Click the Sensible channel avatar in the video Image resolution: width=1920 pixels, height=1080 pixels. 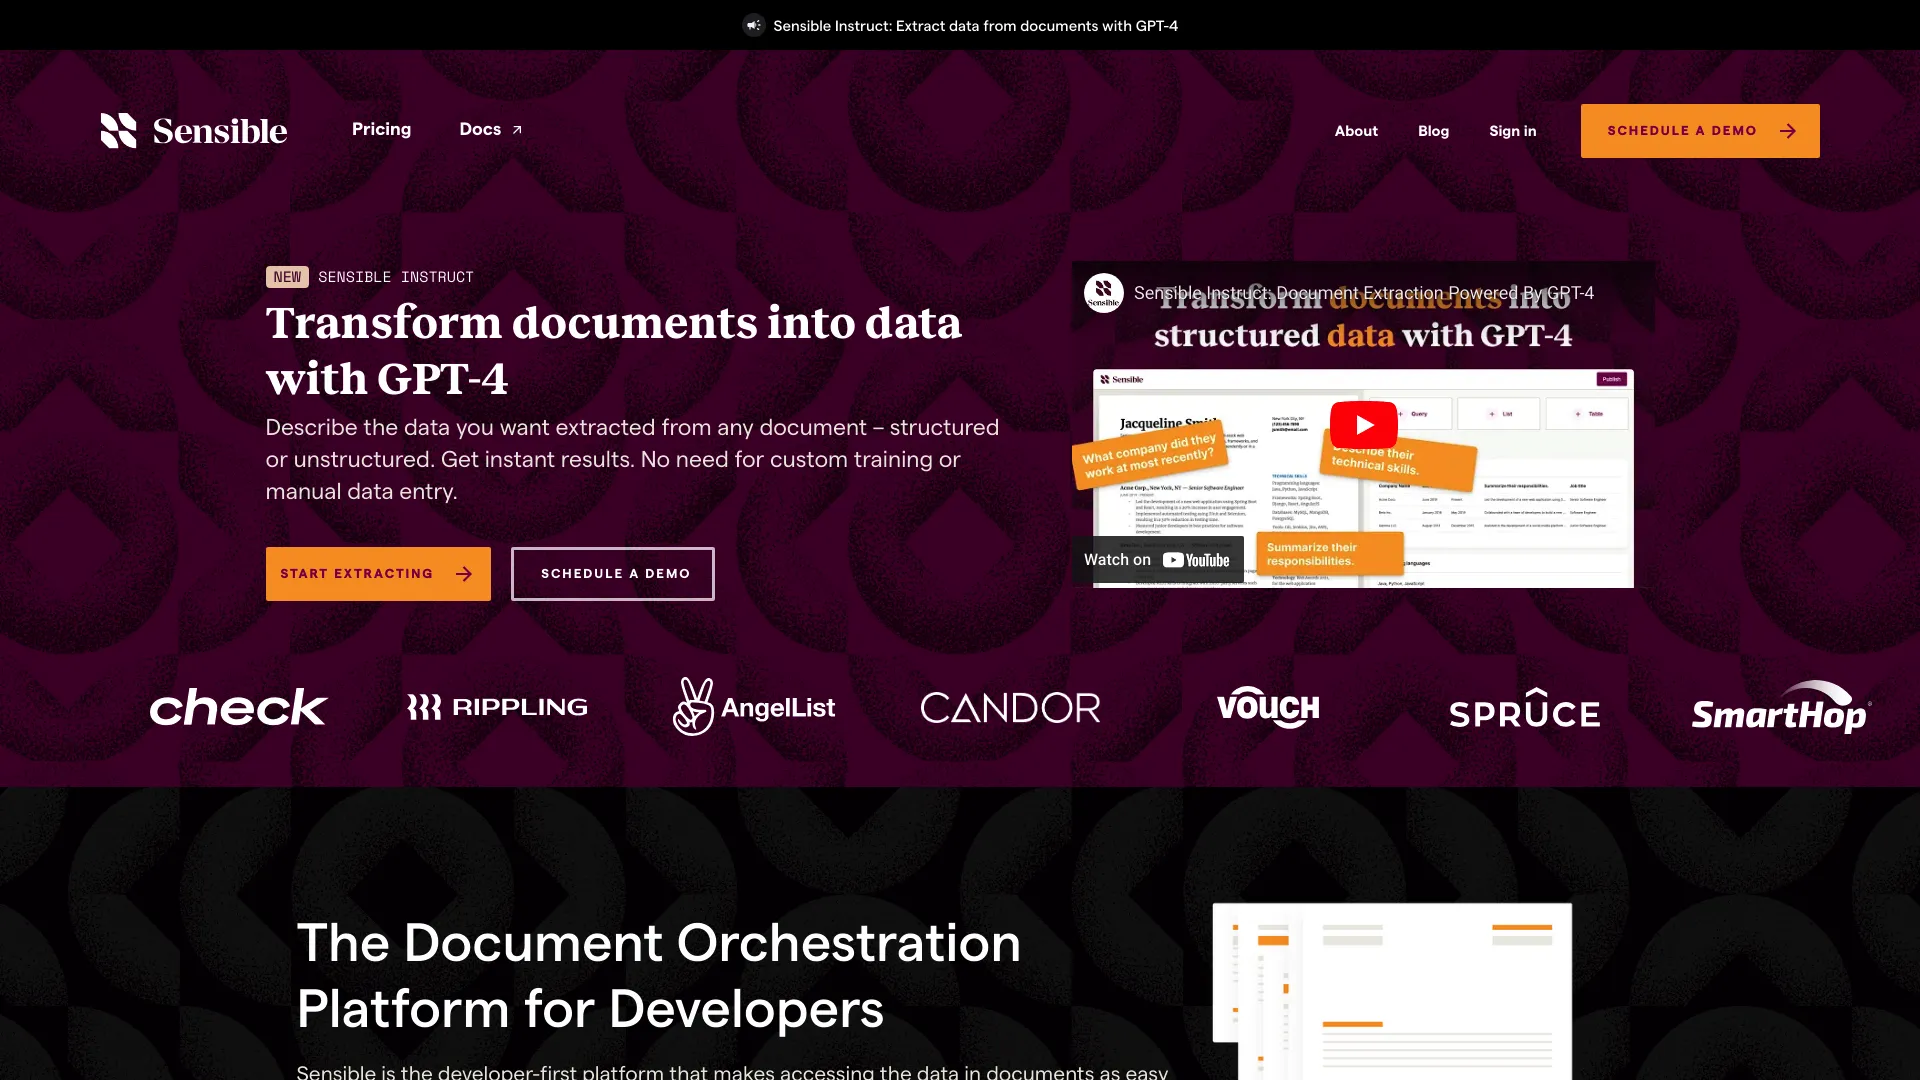[x=1104, y=293]
